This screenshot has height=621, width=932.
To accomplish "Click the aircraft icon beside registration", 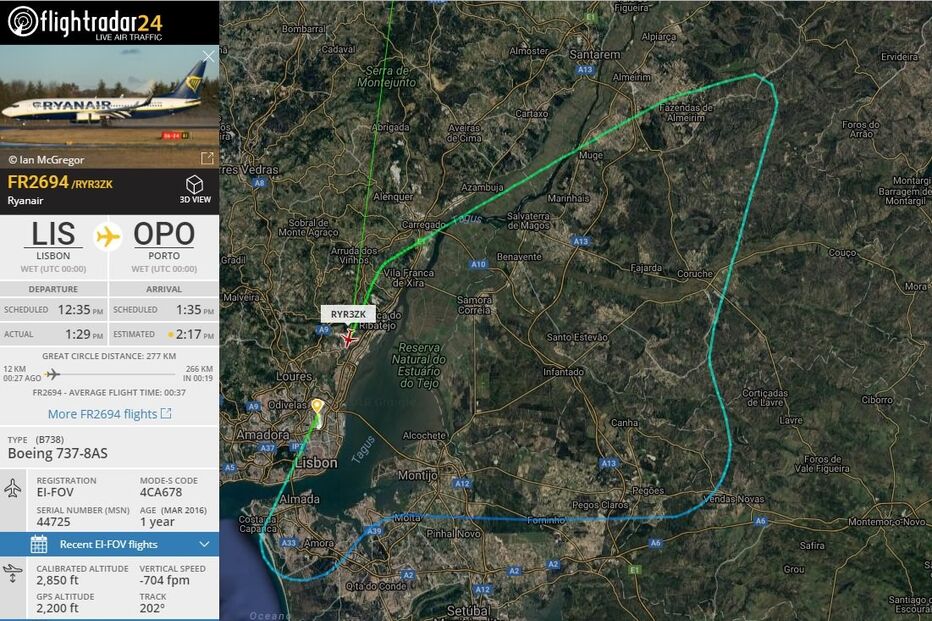I will pos(12,488).
